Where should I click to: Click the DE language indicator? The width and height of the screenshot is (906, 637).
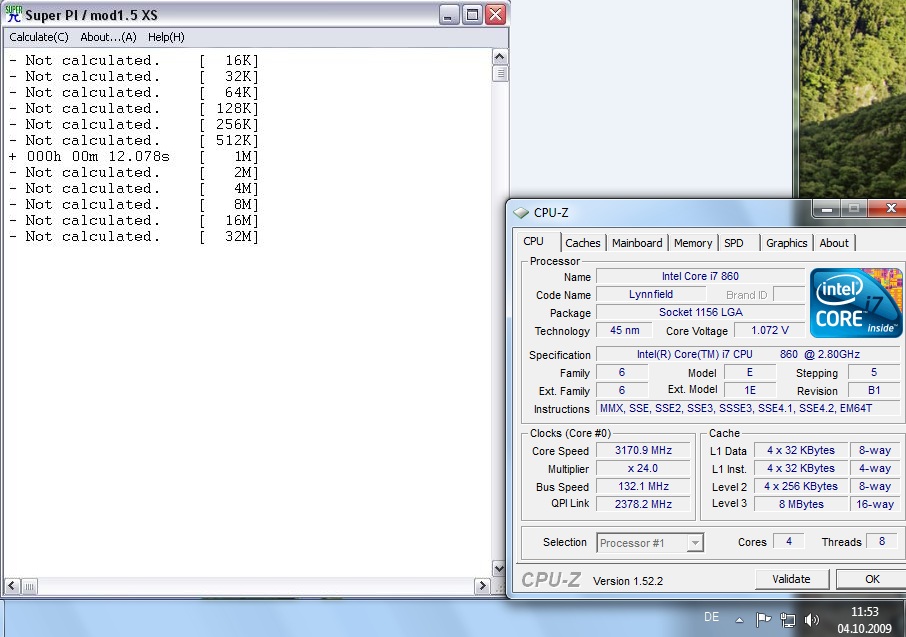[711, 617]
